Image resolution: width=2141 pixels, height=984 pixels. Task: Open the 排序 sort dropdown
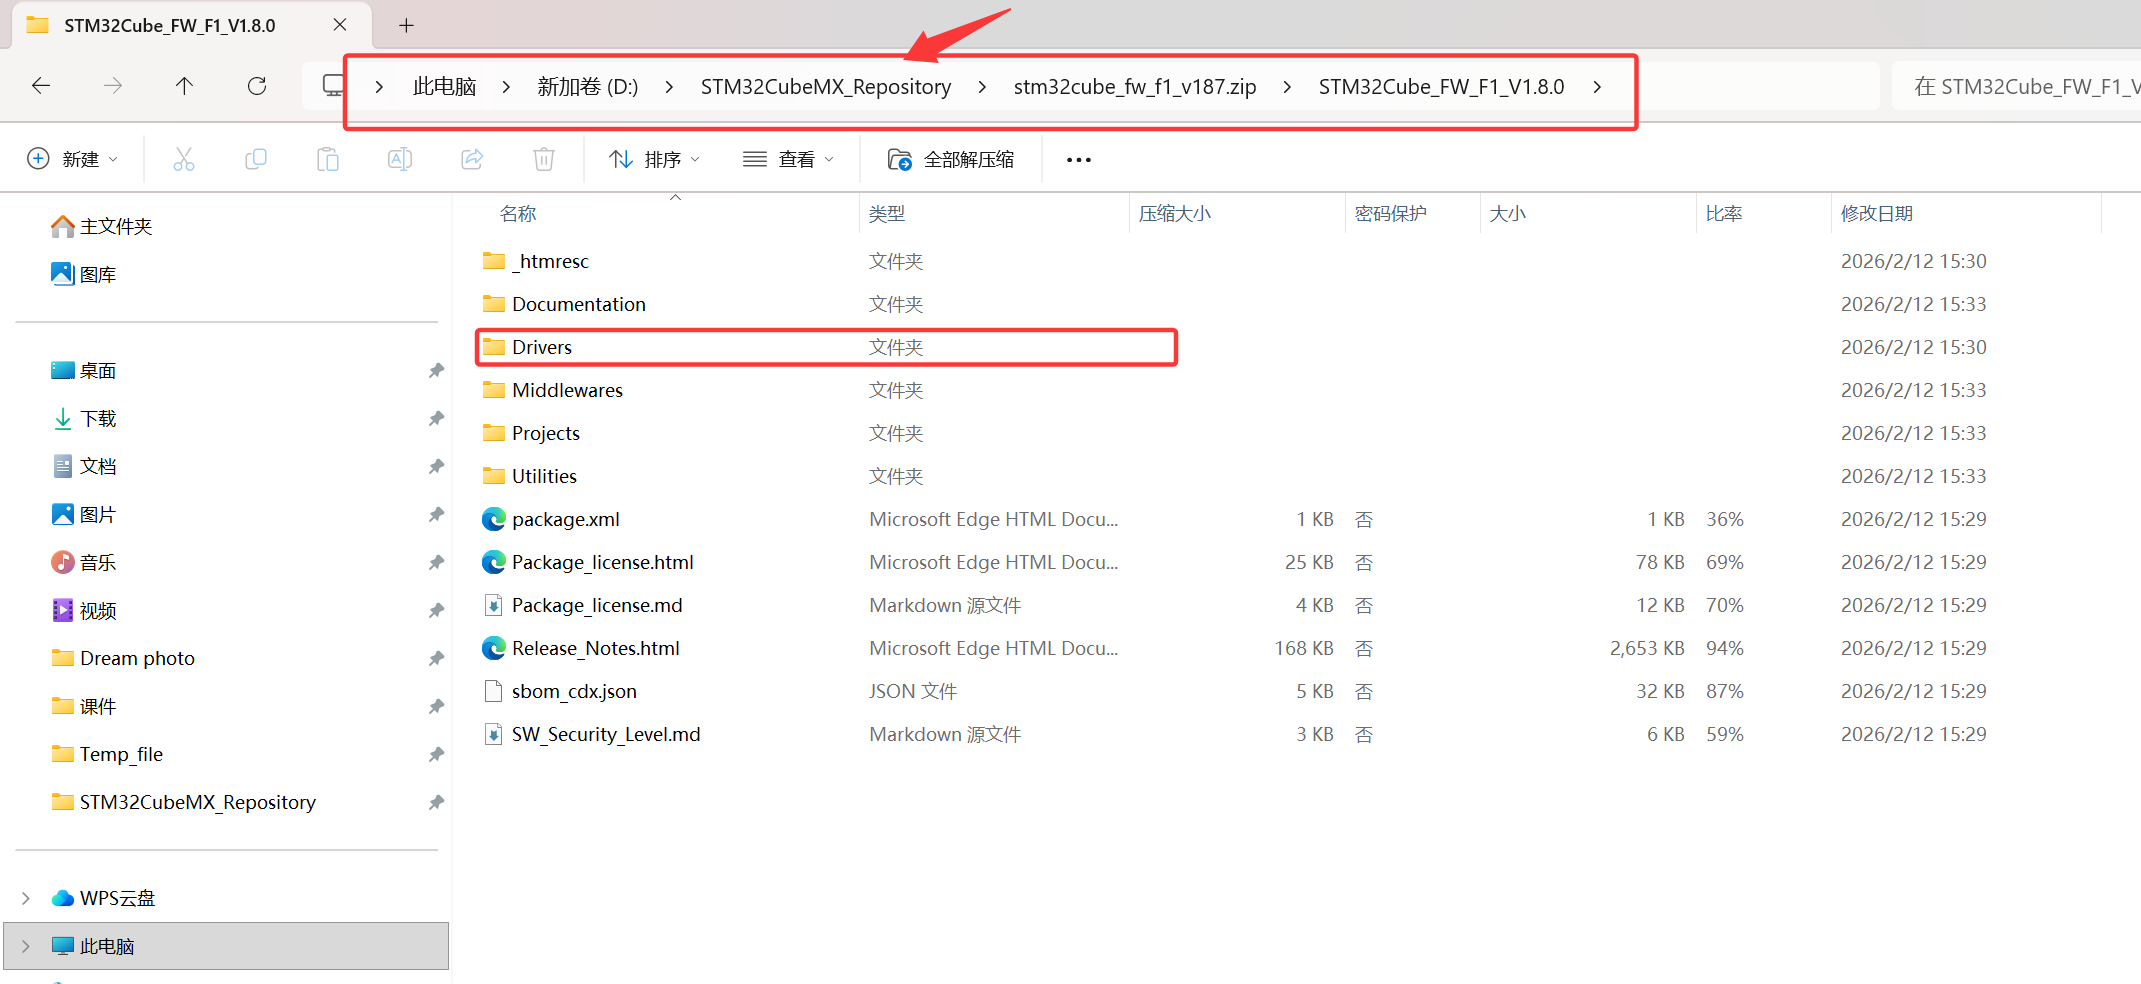[655, 159]
